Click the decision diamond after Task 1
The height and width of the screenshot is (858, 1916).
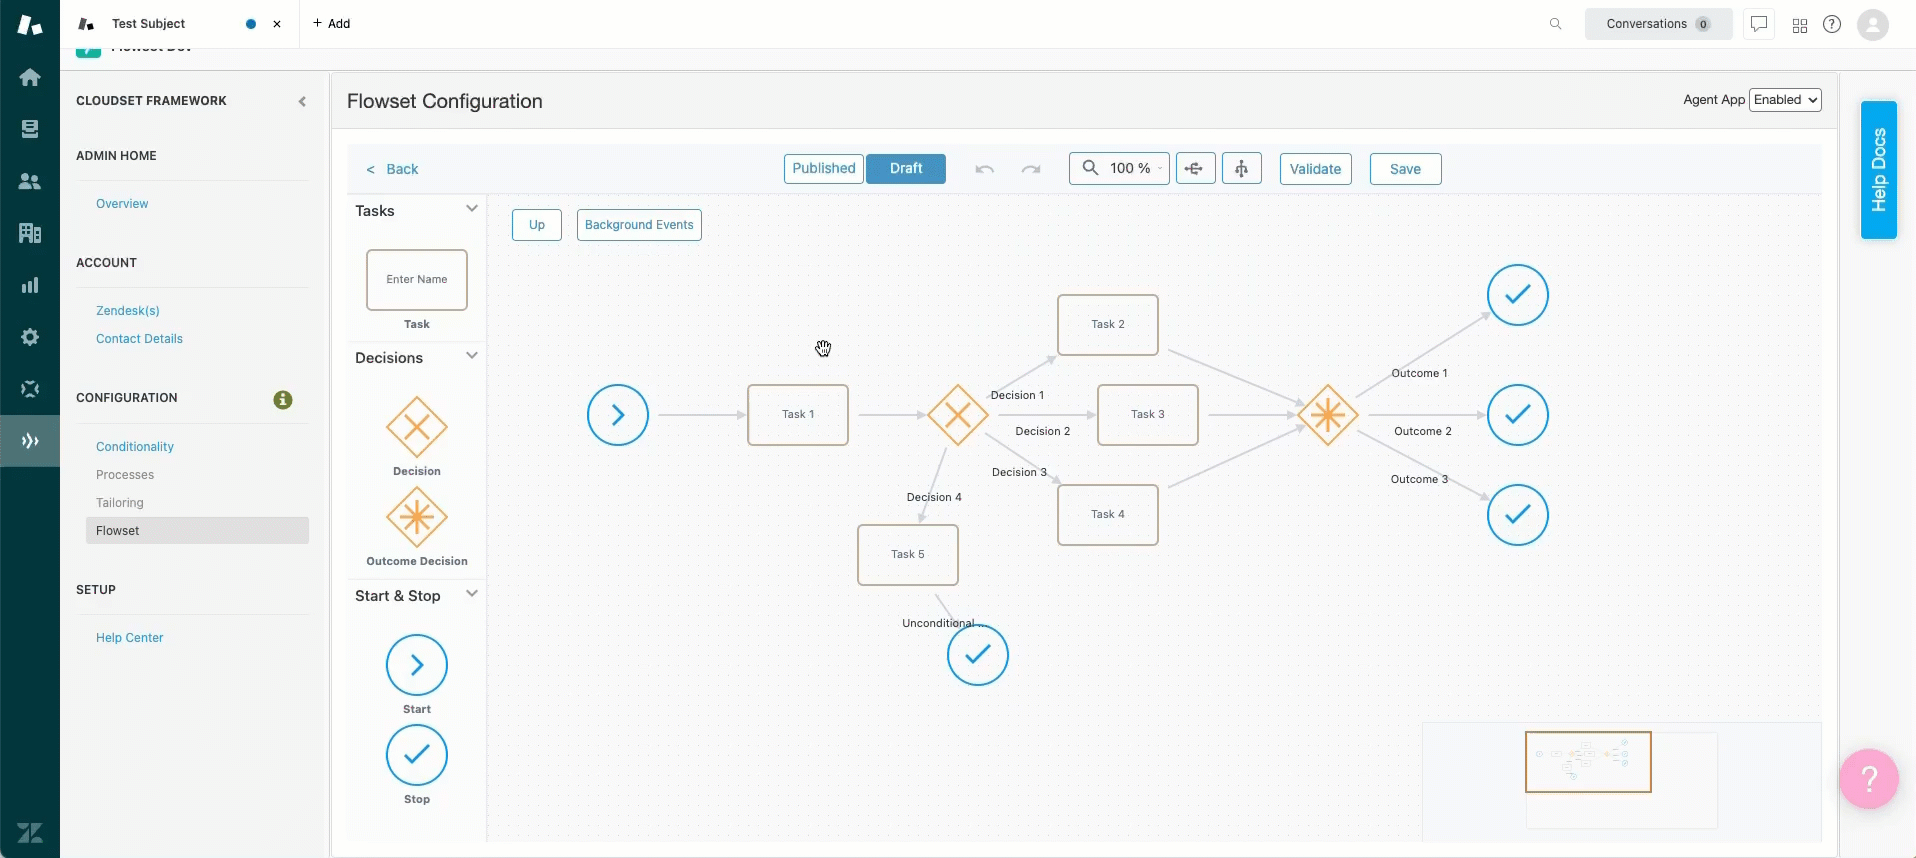tap(958, 415)
